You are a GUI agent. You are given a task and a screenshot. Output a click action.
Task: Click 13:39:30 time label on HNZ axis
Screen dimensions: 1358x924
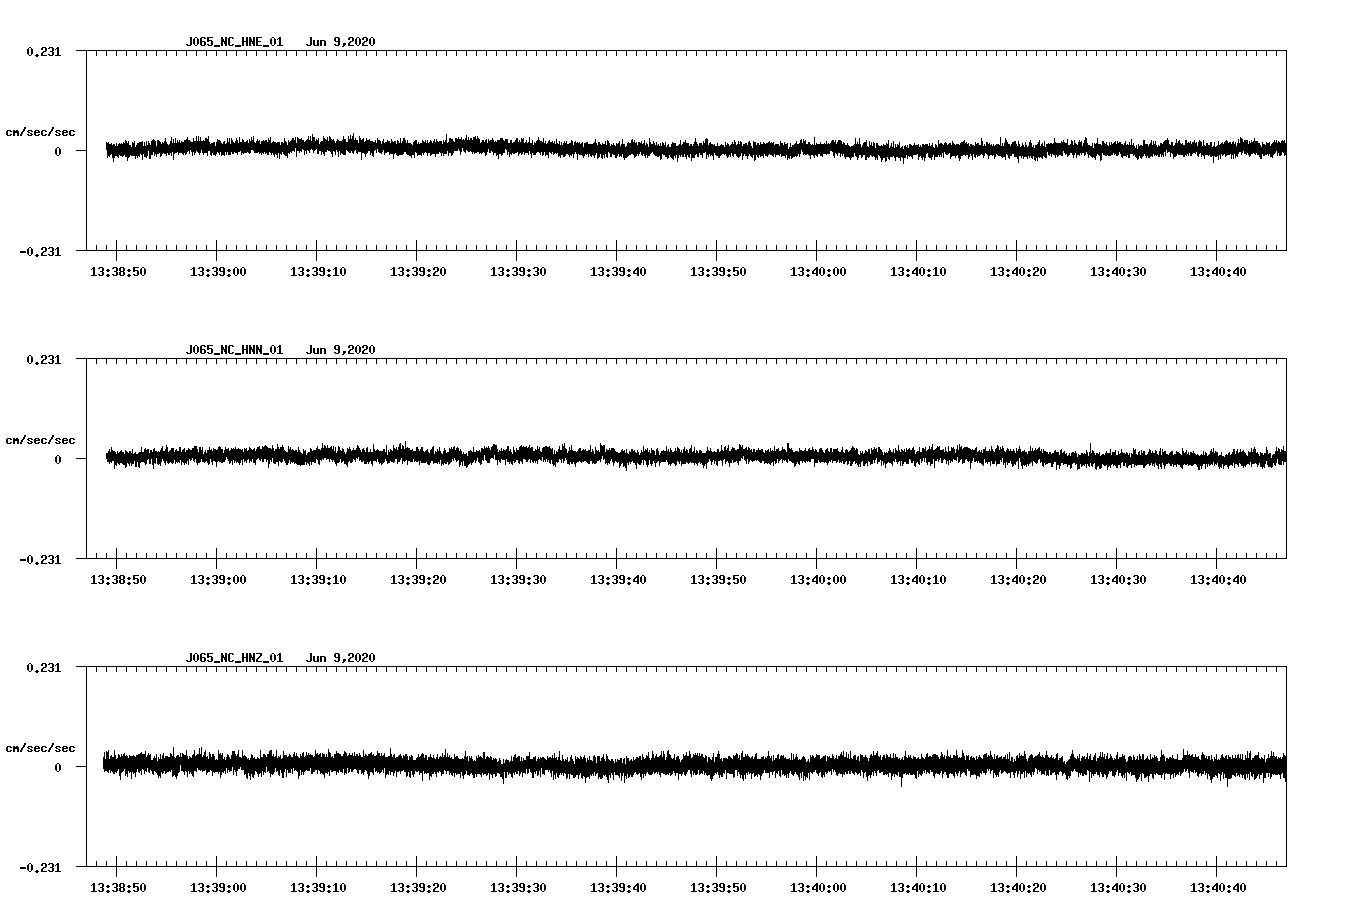coord(518,888)
